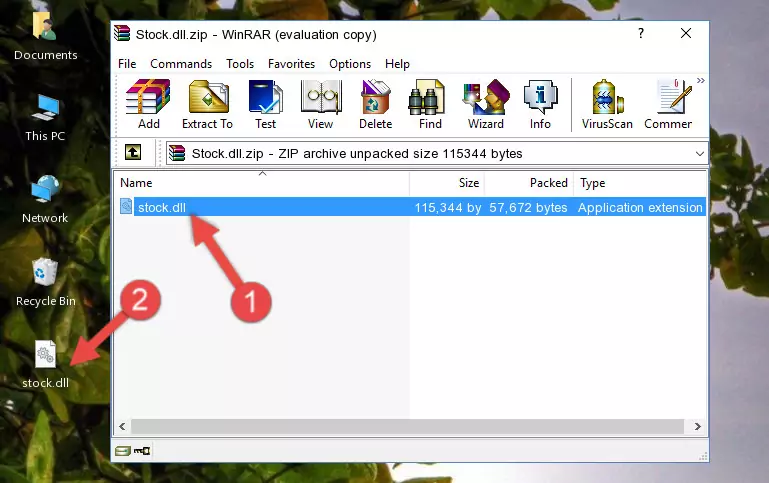Open the View file tool
Screen dimensions: 769x483
(x=321, y=104)
